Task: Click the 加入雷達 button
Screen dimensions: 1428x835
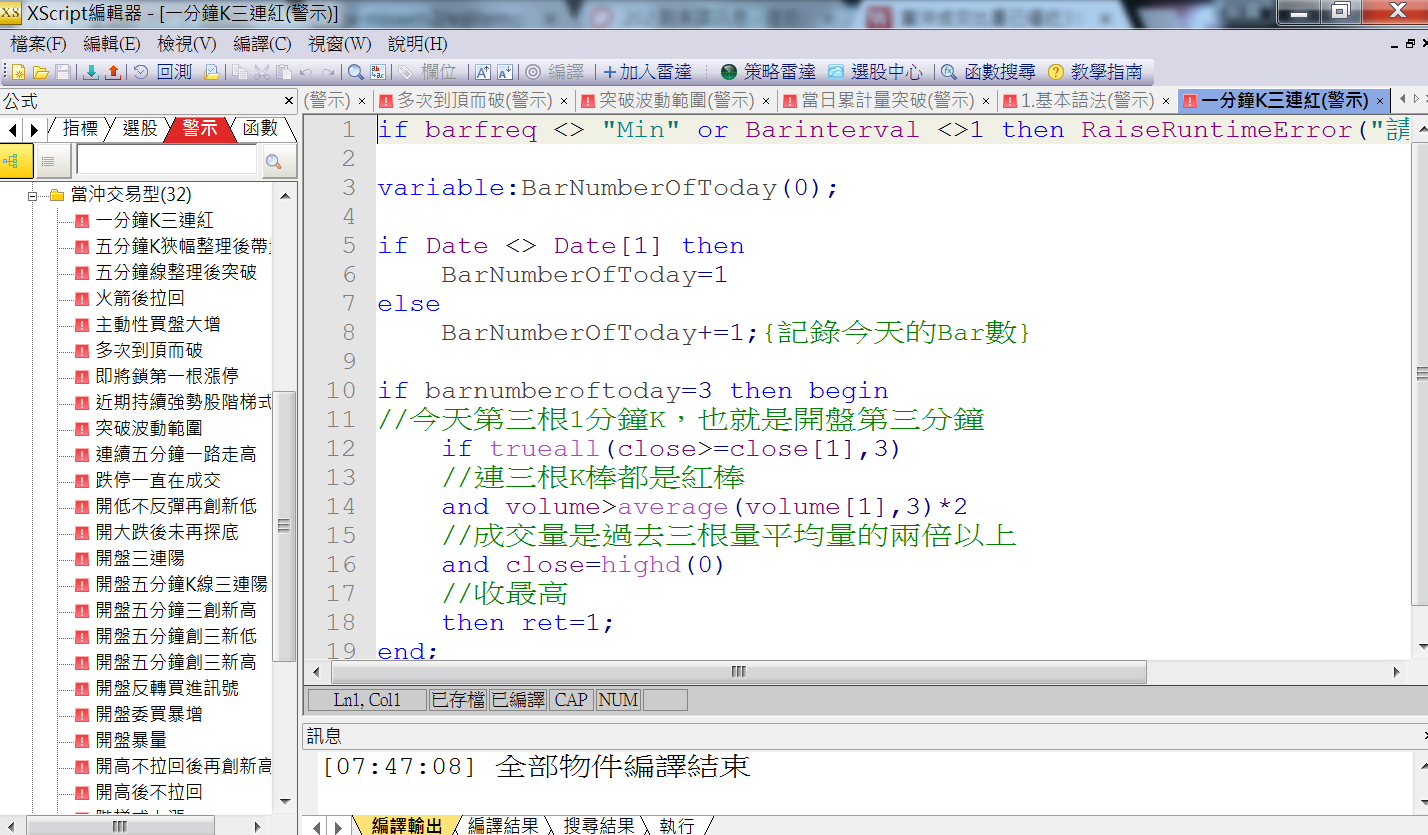Action: pos(647,72)
